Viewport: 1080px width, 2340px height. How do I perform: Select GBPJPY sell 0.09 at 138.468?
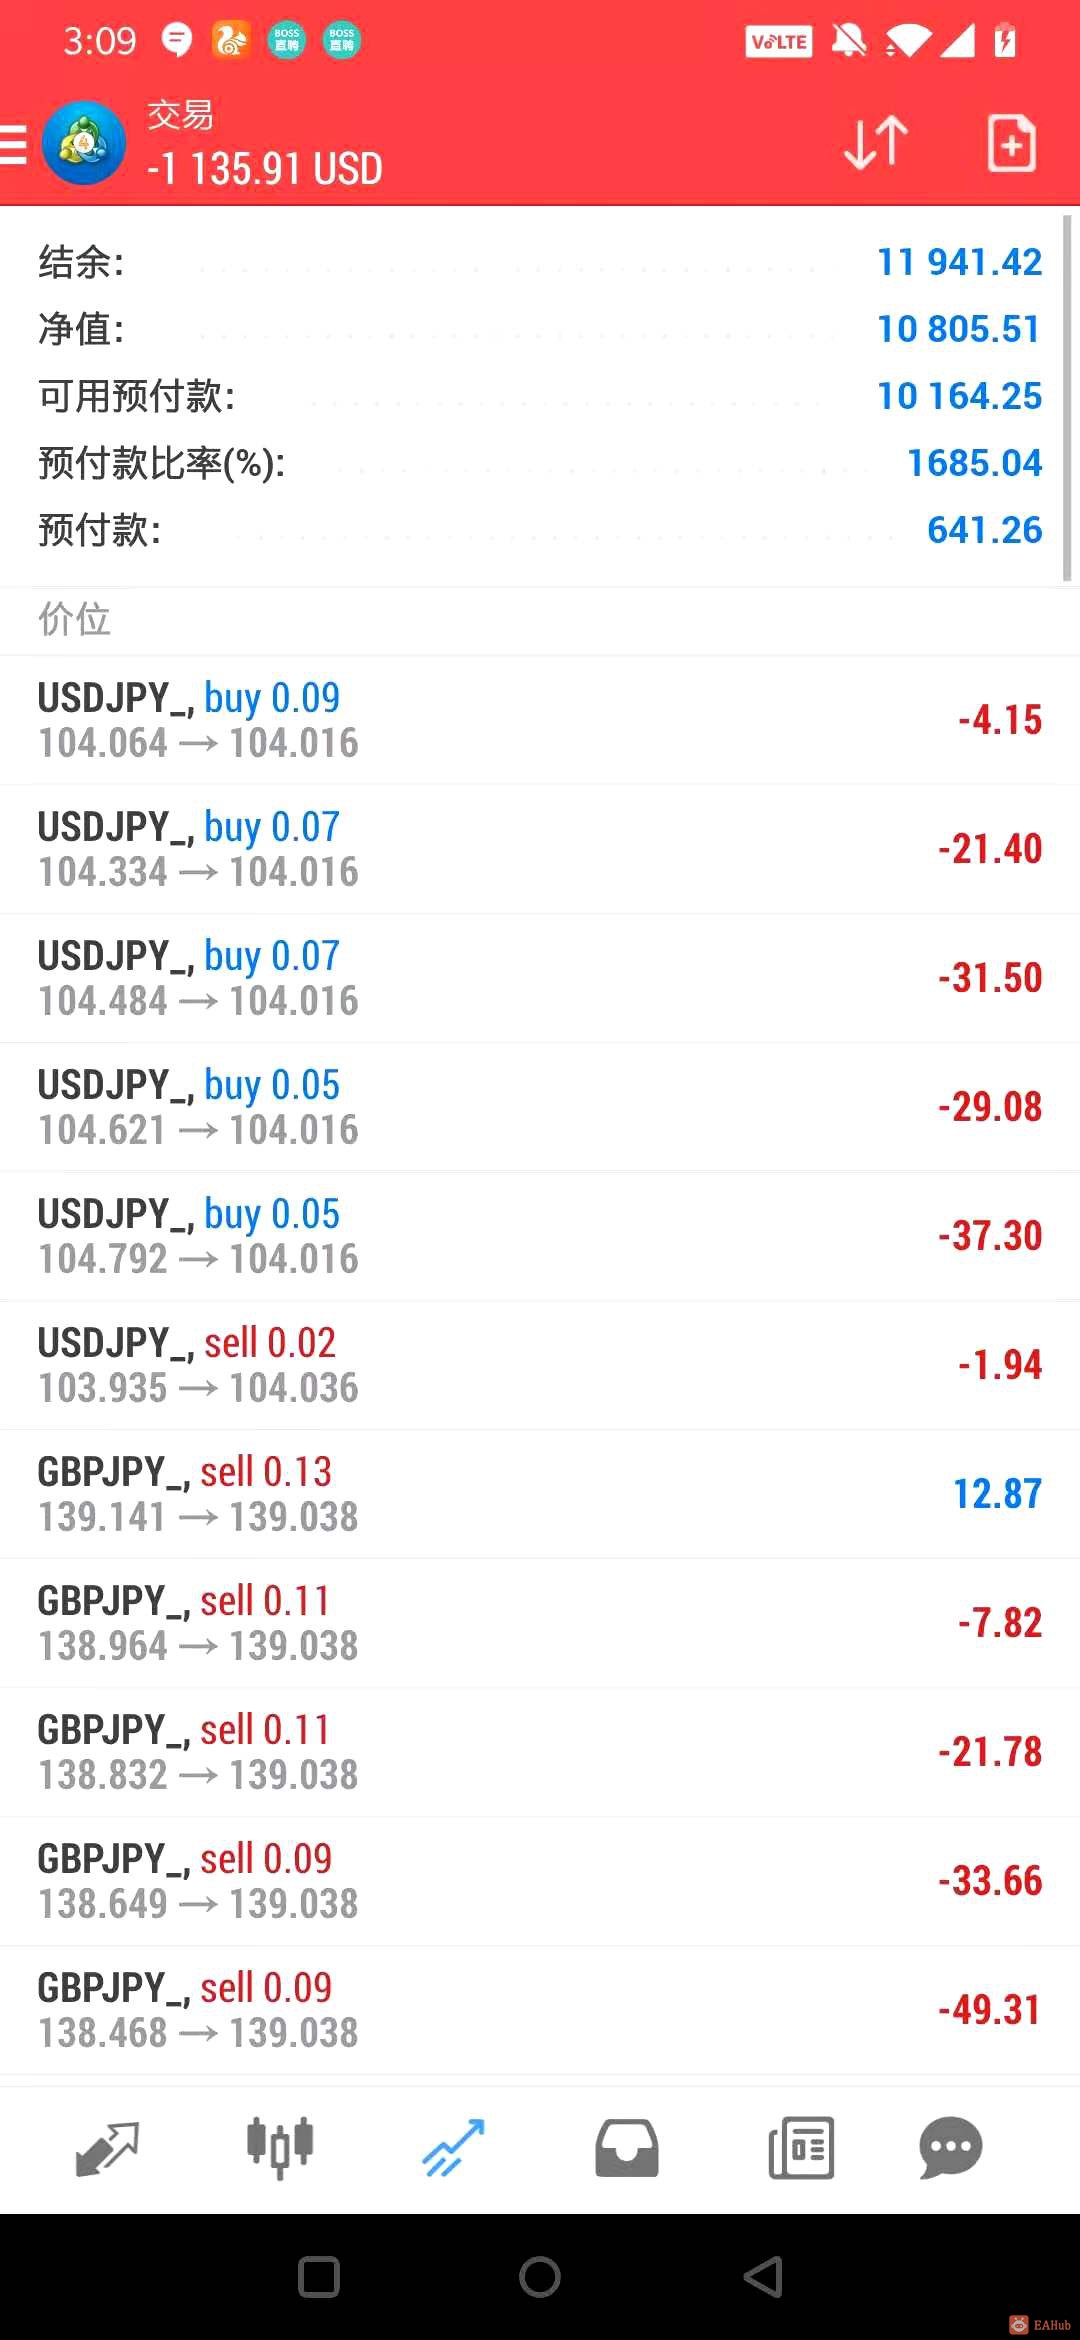(540, 2010)
